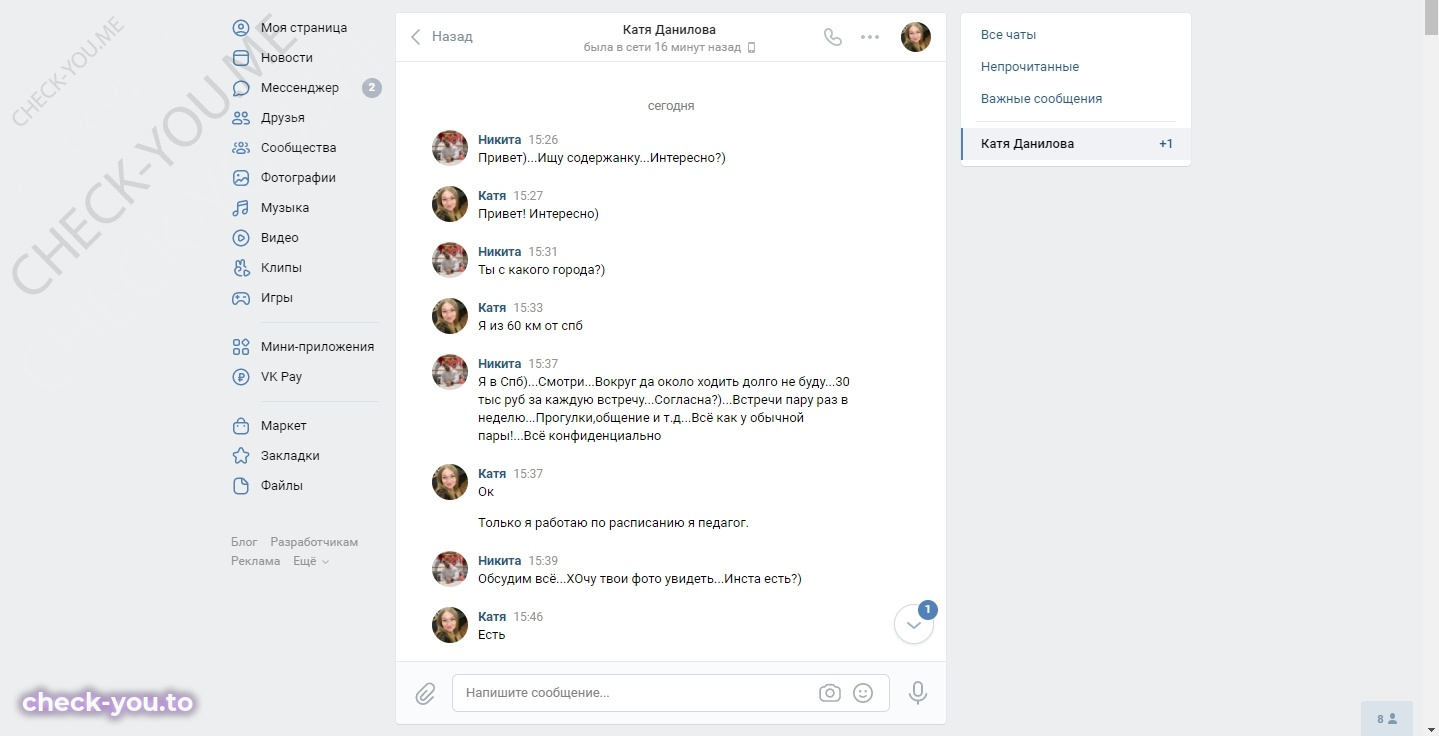Open the Клипы icon

pyautogui.click(x=241, y=268)
